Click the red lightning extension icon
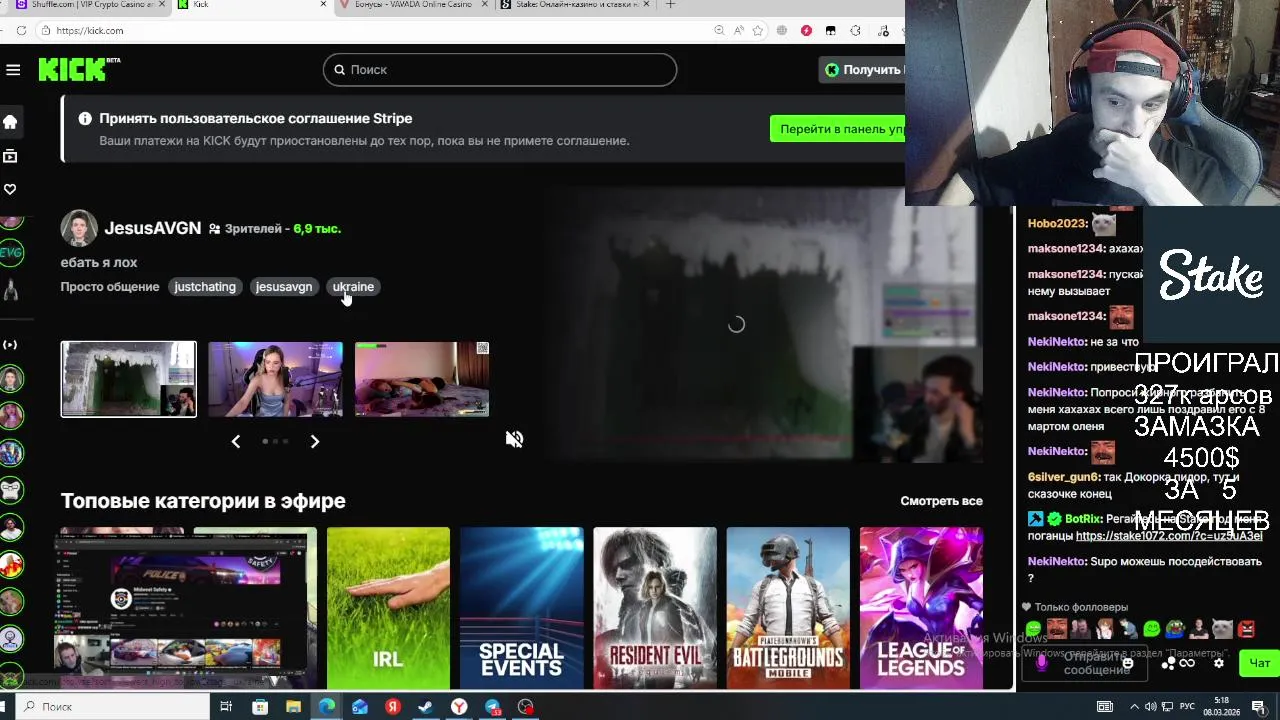 coord(806,31)
